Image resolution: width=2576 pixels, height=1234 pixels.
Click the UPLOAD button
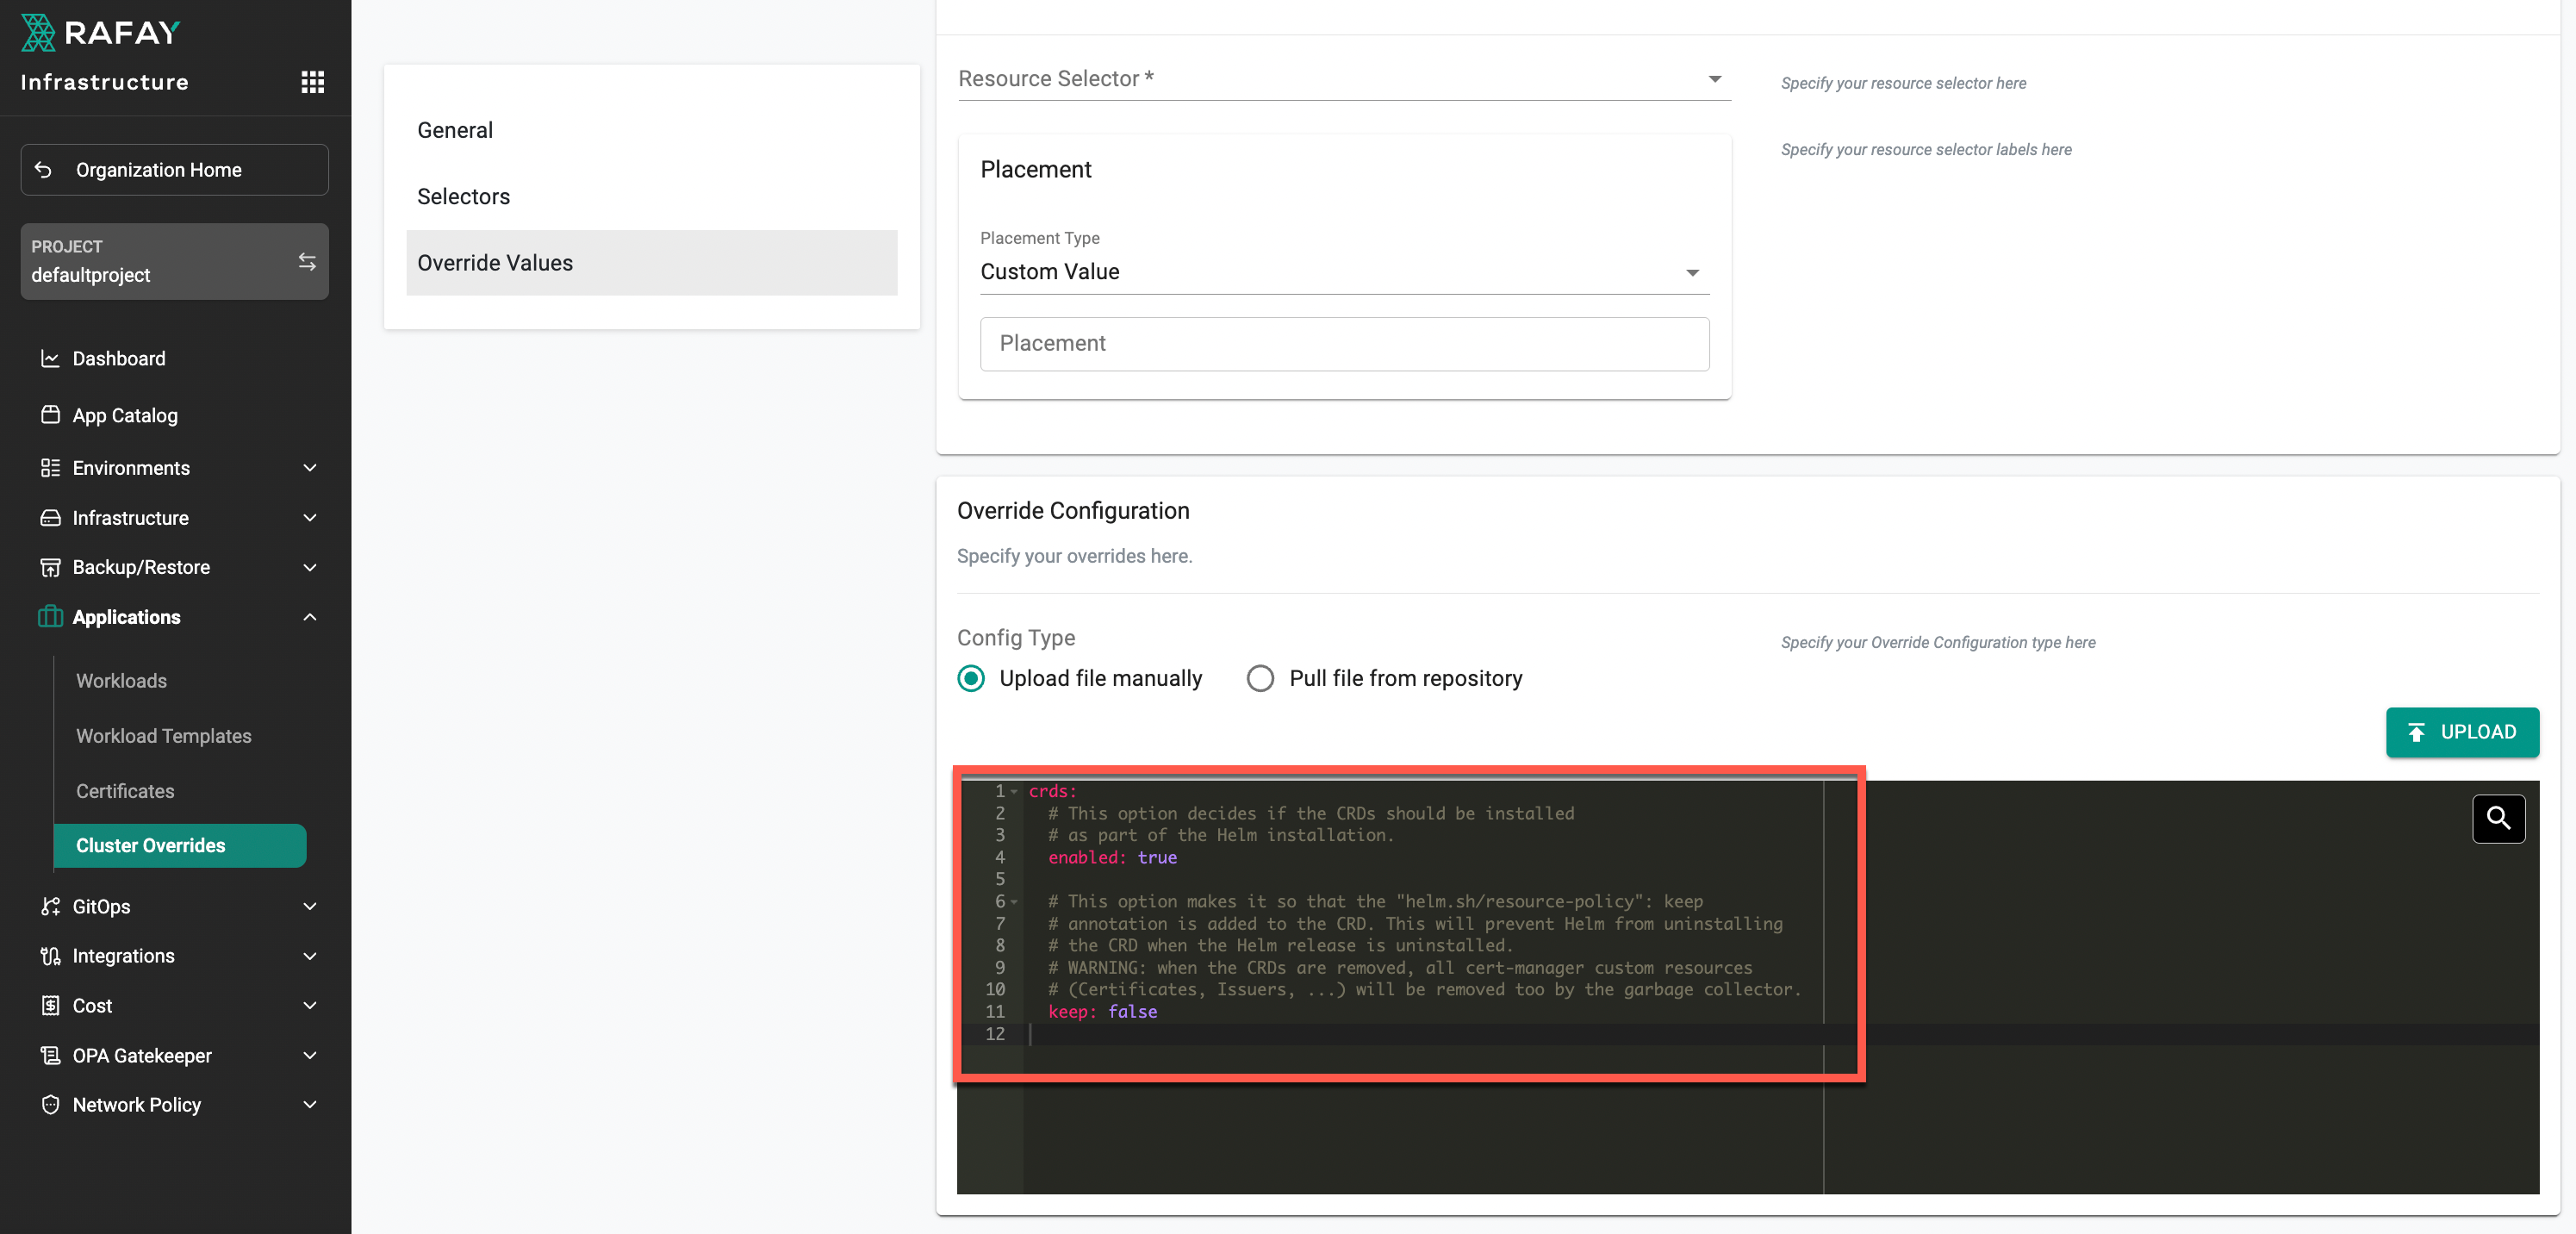click(2462, 733)
